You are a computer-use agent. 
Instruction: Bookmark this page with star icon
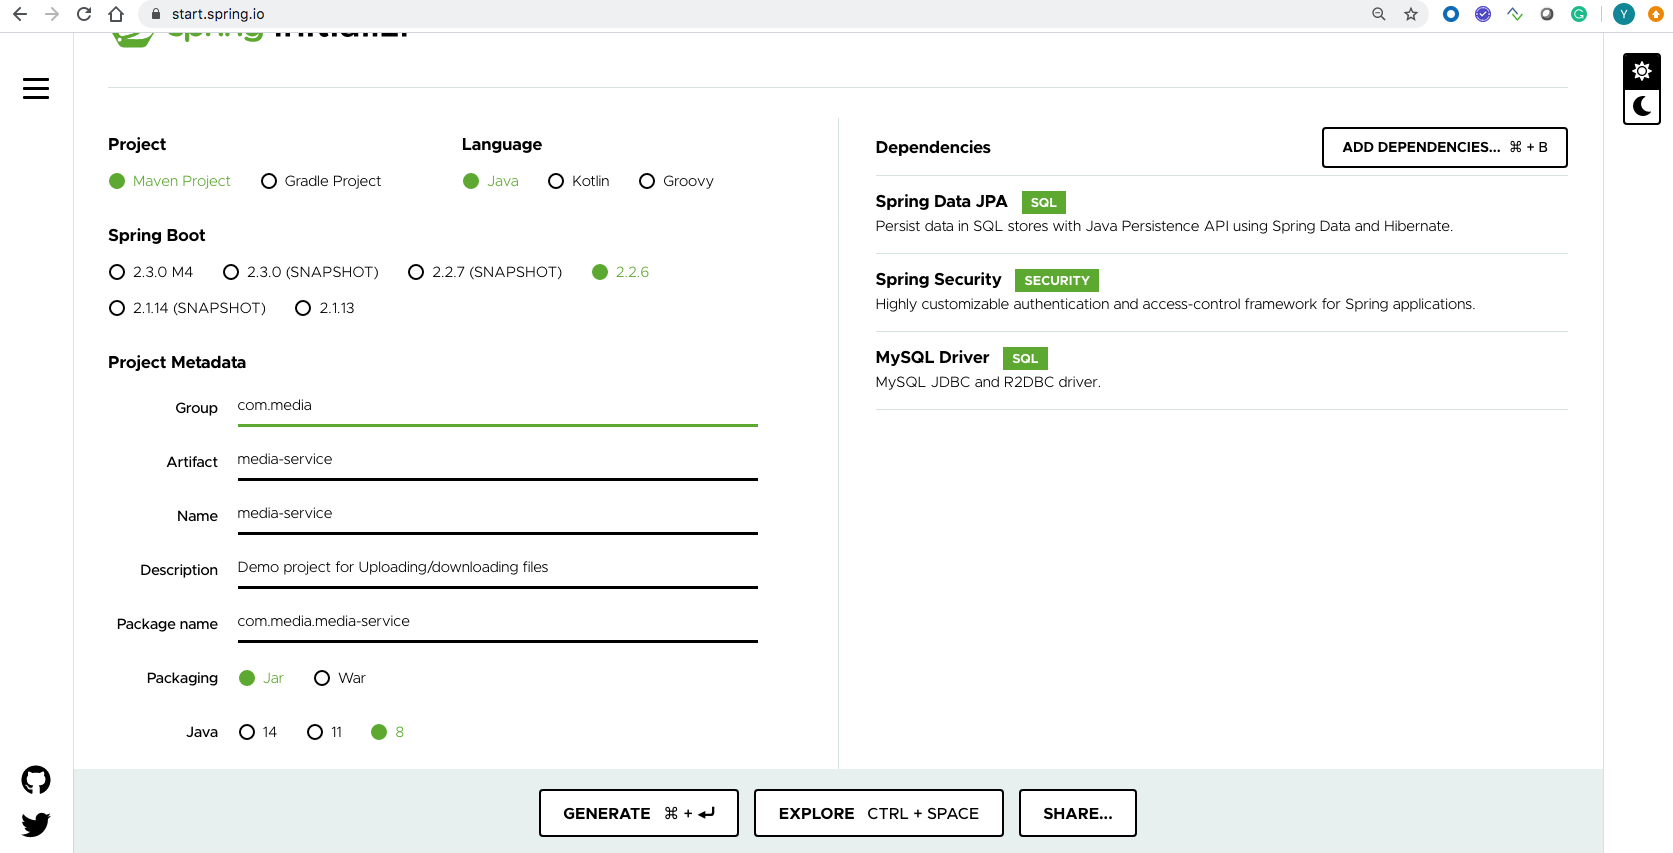point(1410,14)
